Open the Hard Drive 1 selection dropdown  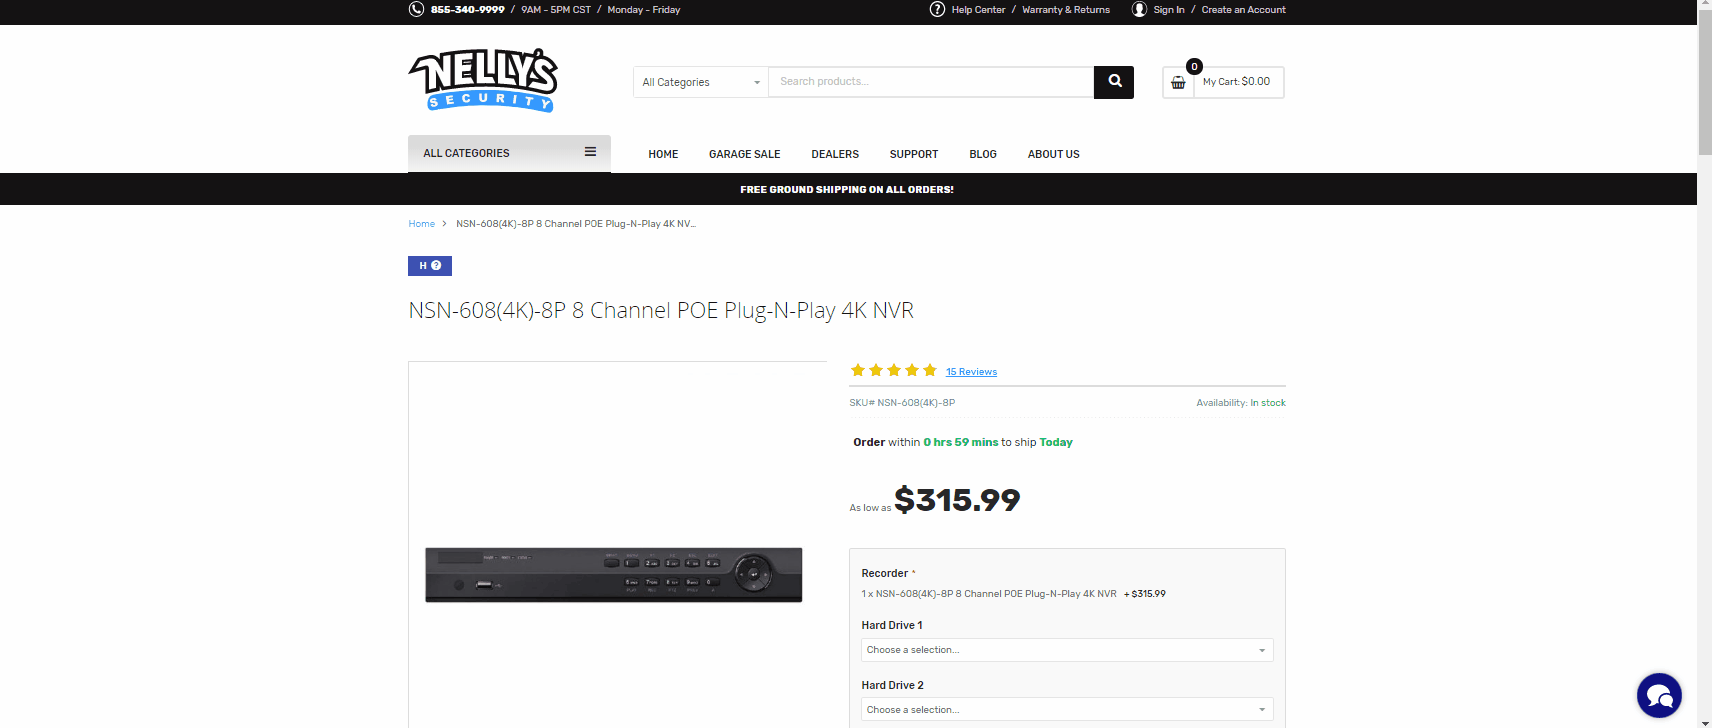[x=1067, y=650]
